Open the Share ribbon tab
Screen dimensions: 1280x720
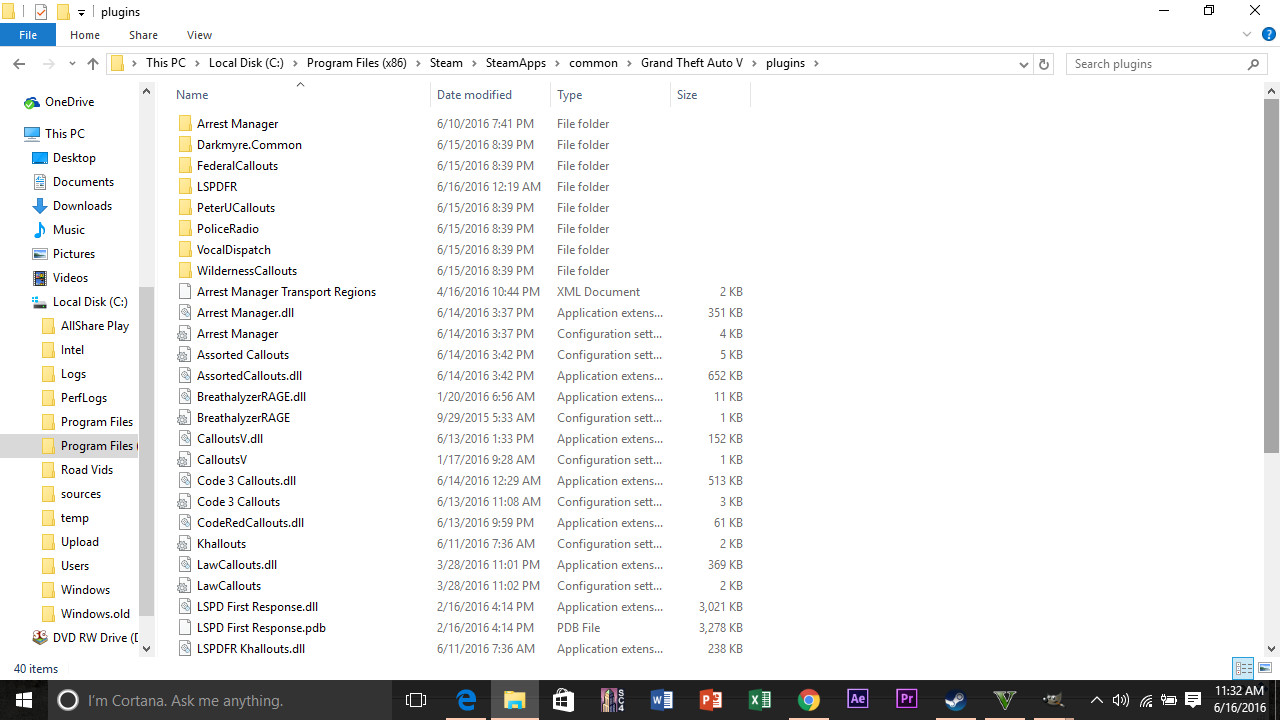[x=143, y=35]
